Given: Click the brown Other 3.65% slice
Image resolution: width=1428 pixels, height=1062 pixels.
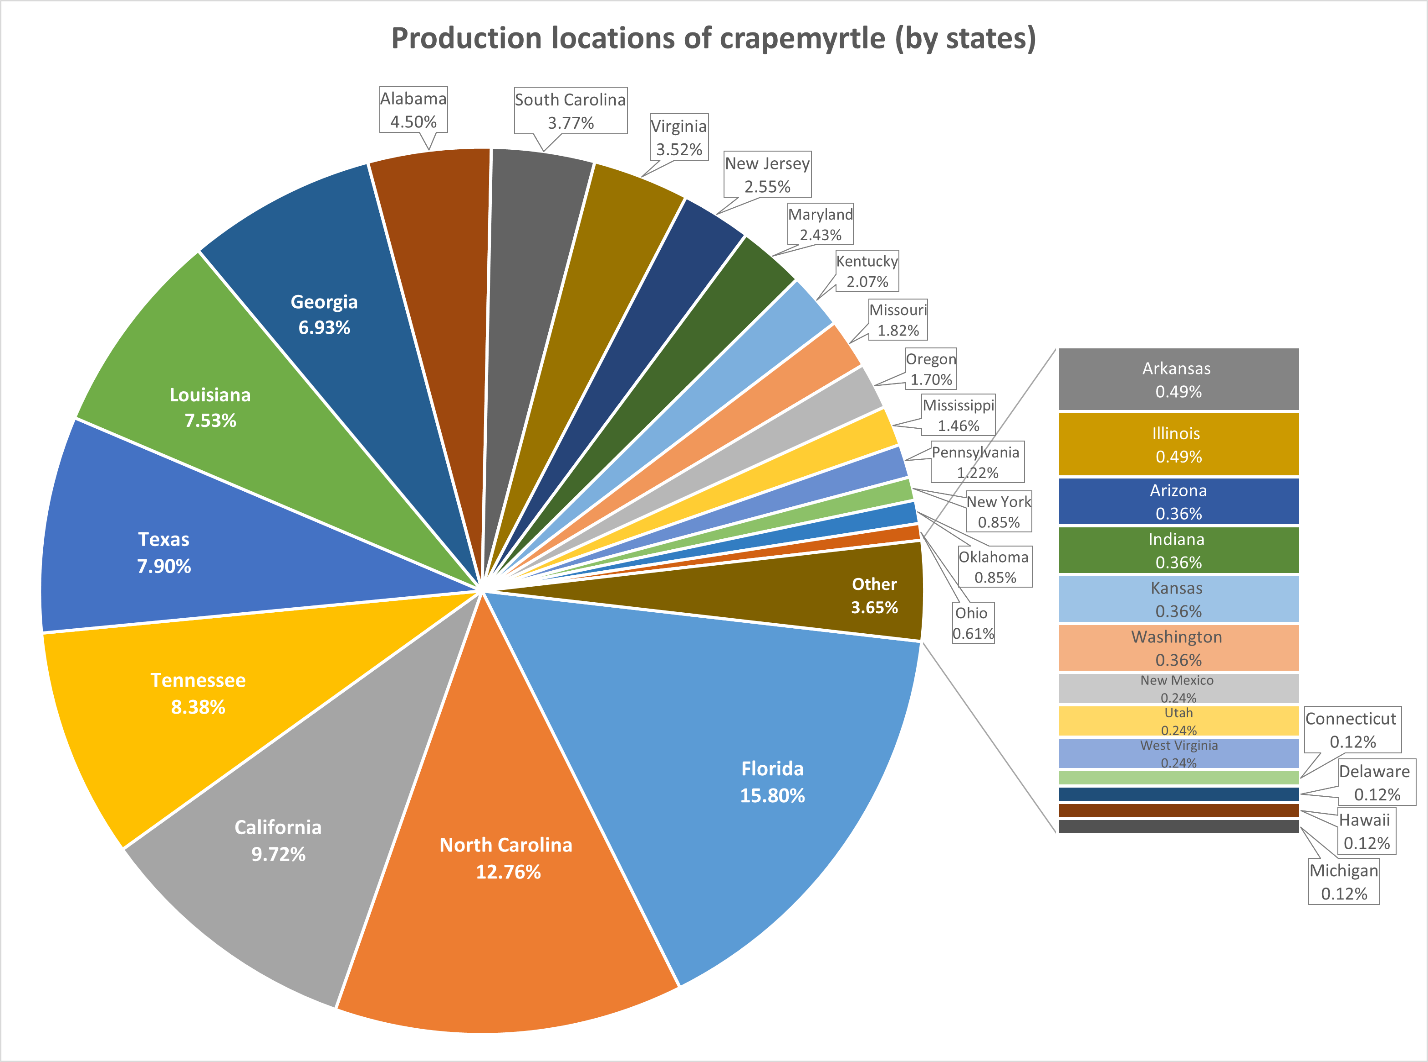Looking at the screenshot, I should 873,596.
